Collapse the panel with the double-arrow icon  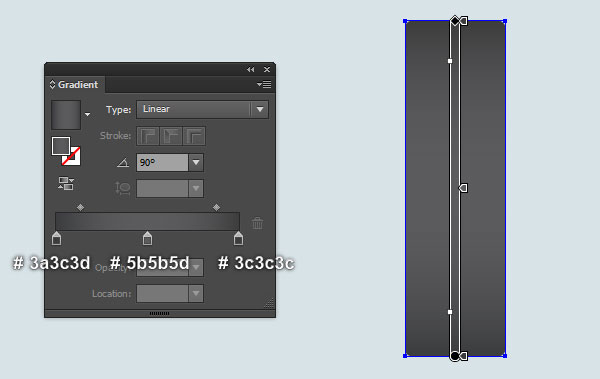click(x=251, y=69)
